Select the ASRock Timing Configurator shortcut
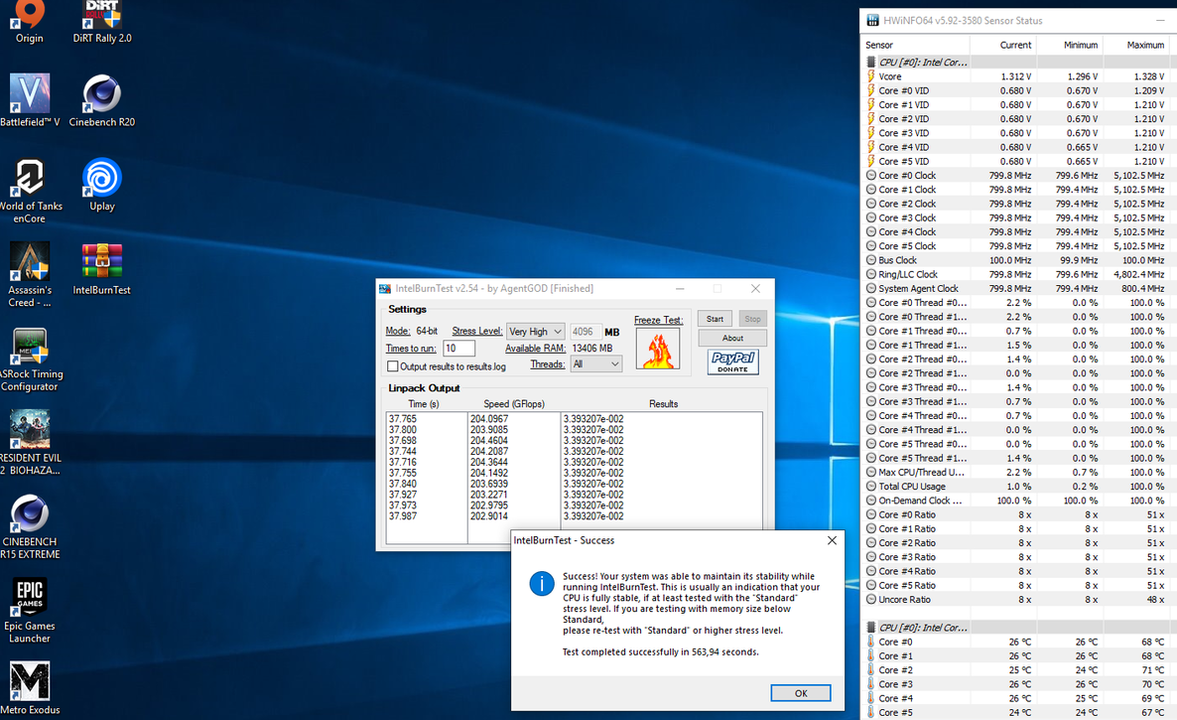The image size is (1177, 720). click(x=29, y=359)
